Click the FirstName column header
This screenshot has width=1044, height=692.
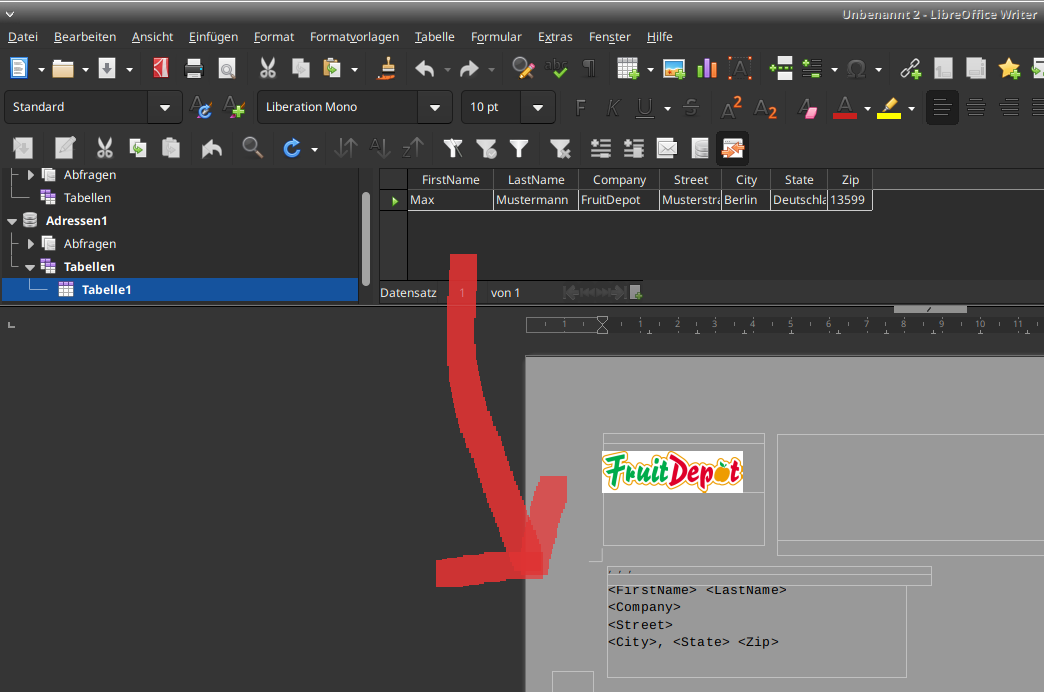point(450,180)
